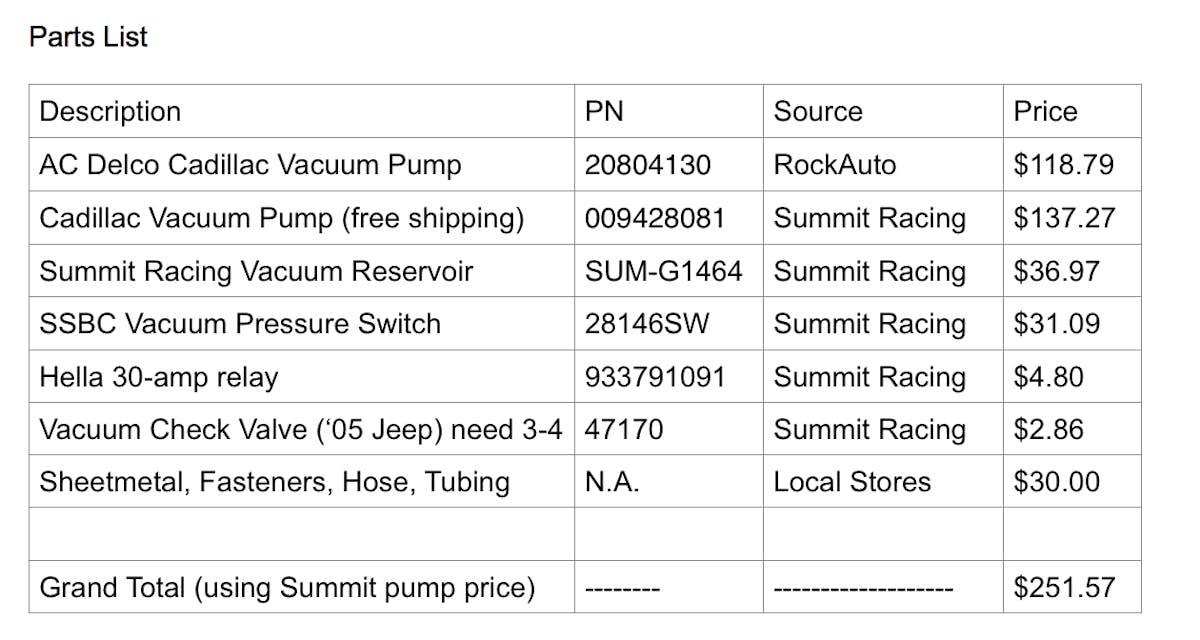The height and width of the screenshot is (640, 1200).
Task: Click the Grand Total description cell
Action: pos(286,587)
